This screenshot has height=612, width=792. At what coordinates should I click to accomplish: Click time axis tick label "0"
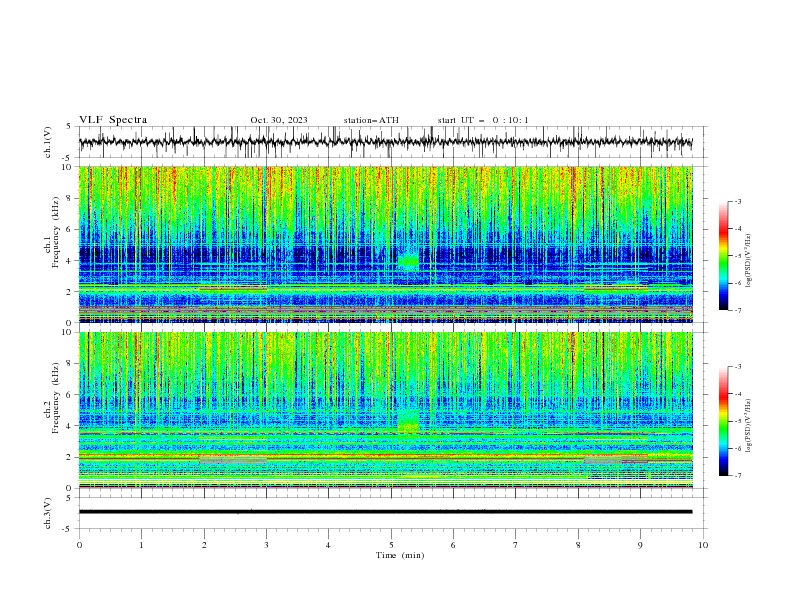pyautogui.click(x=79, y=545)
